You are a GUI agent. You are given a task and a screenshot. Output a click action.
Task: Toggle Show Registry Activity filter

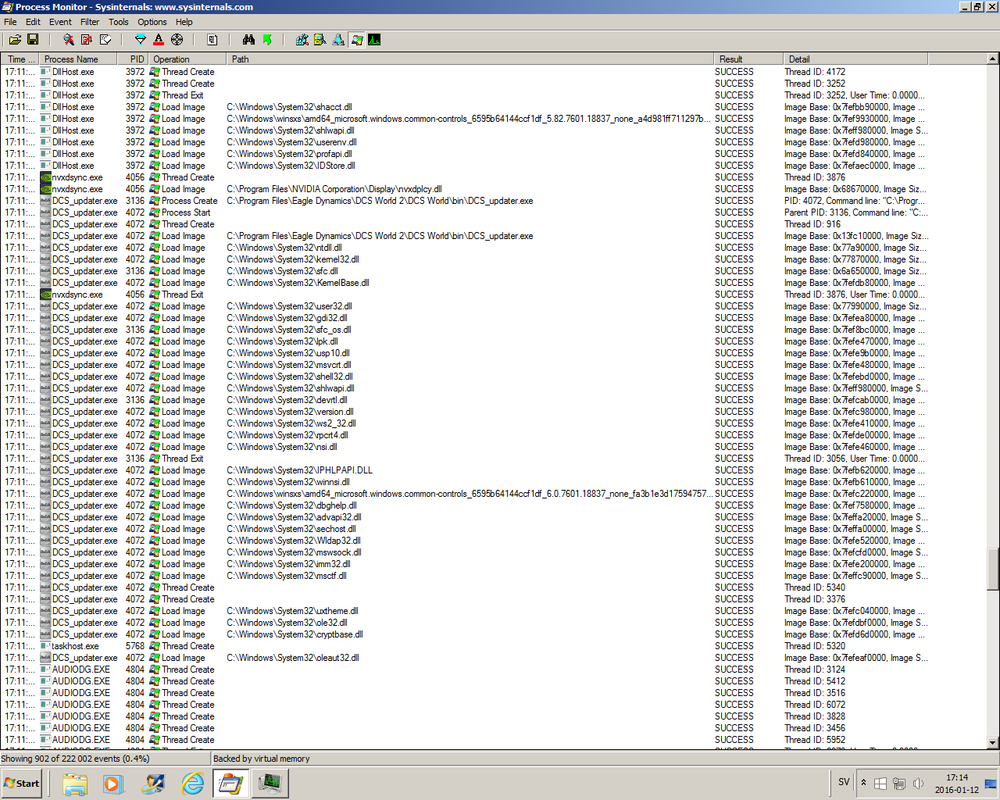[x=302, y=40]
